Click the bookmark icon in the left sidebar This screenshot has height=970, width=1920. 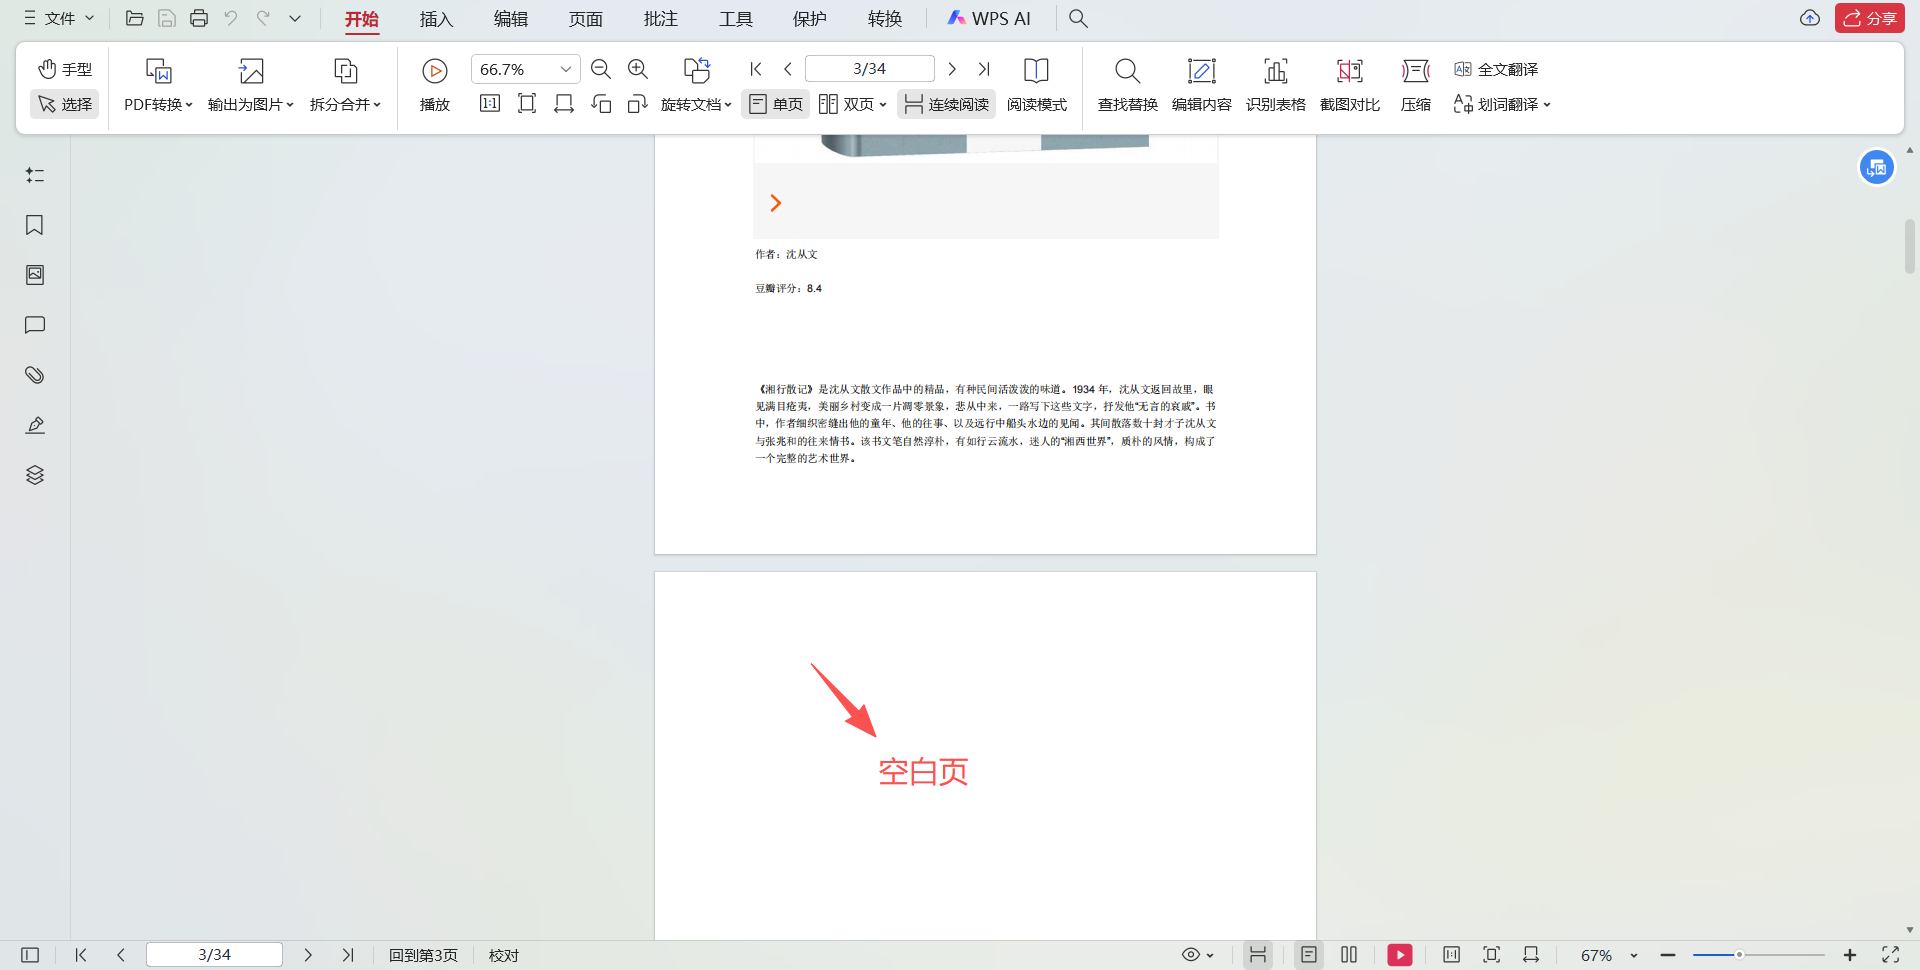34,225
